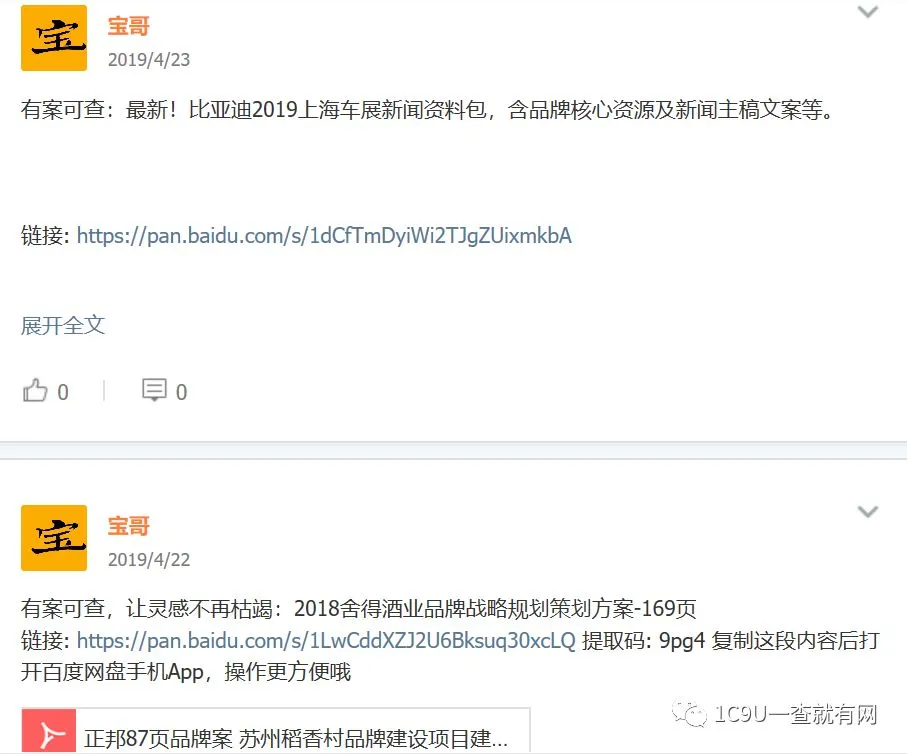This screenshot has width=907, height=754.
Task: Open Baidu pan link ending in 30xcLQ
Action: coord(326,640)
